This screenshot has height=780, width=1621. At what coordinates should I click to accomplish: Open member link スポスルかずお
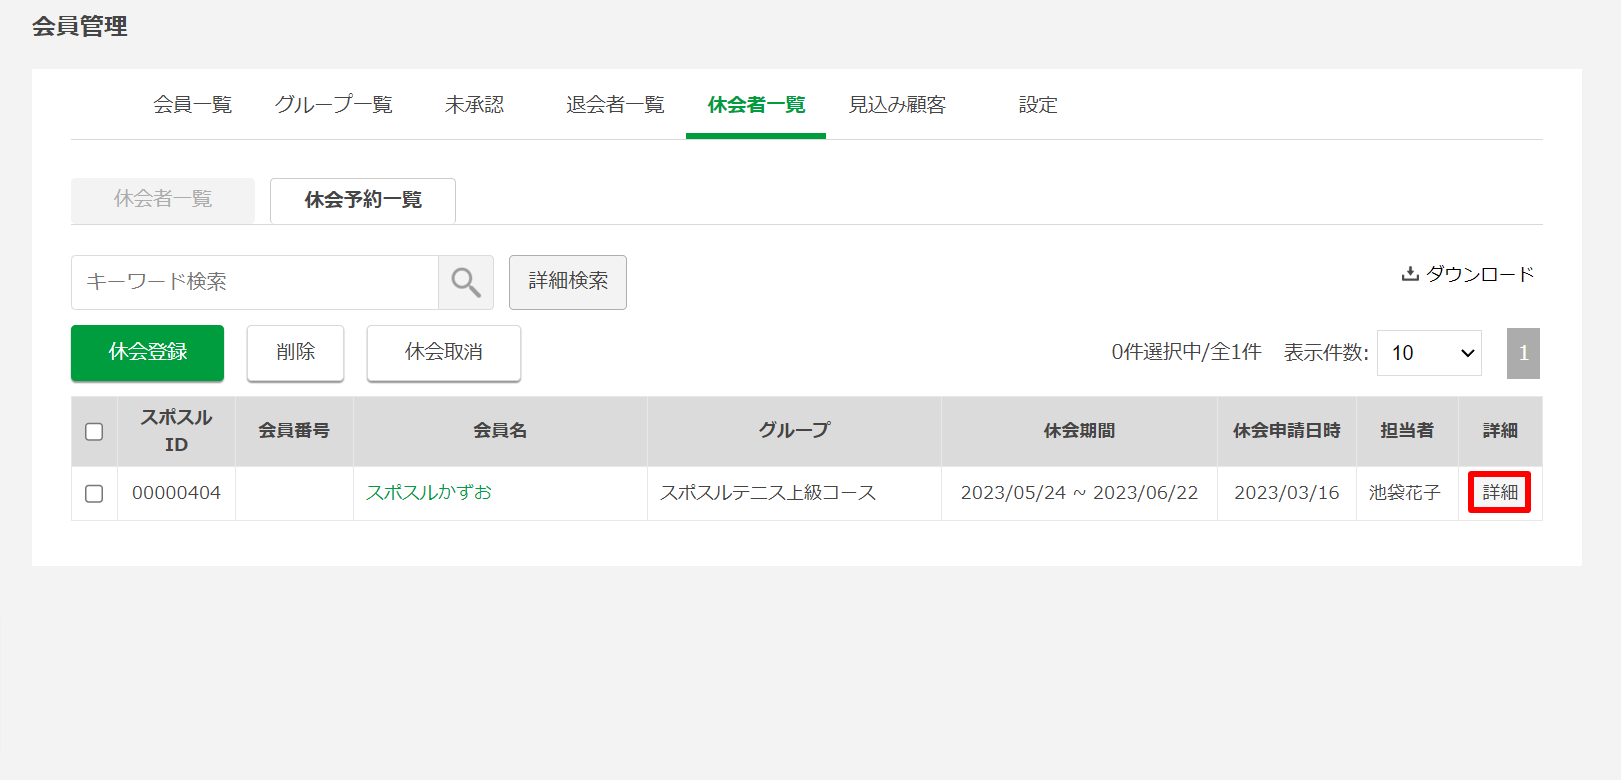428,492
